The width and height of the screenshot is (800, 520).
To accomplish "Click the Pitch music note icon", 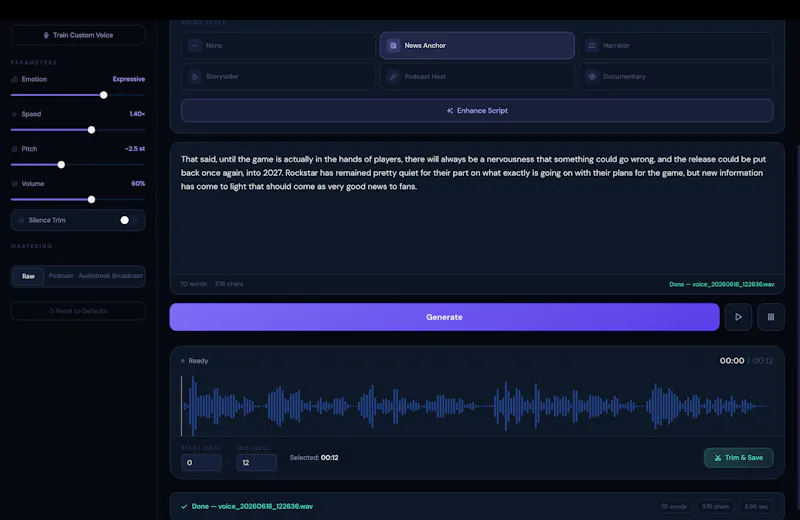I will (x=14, y=148).
